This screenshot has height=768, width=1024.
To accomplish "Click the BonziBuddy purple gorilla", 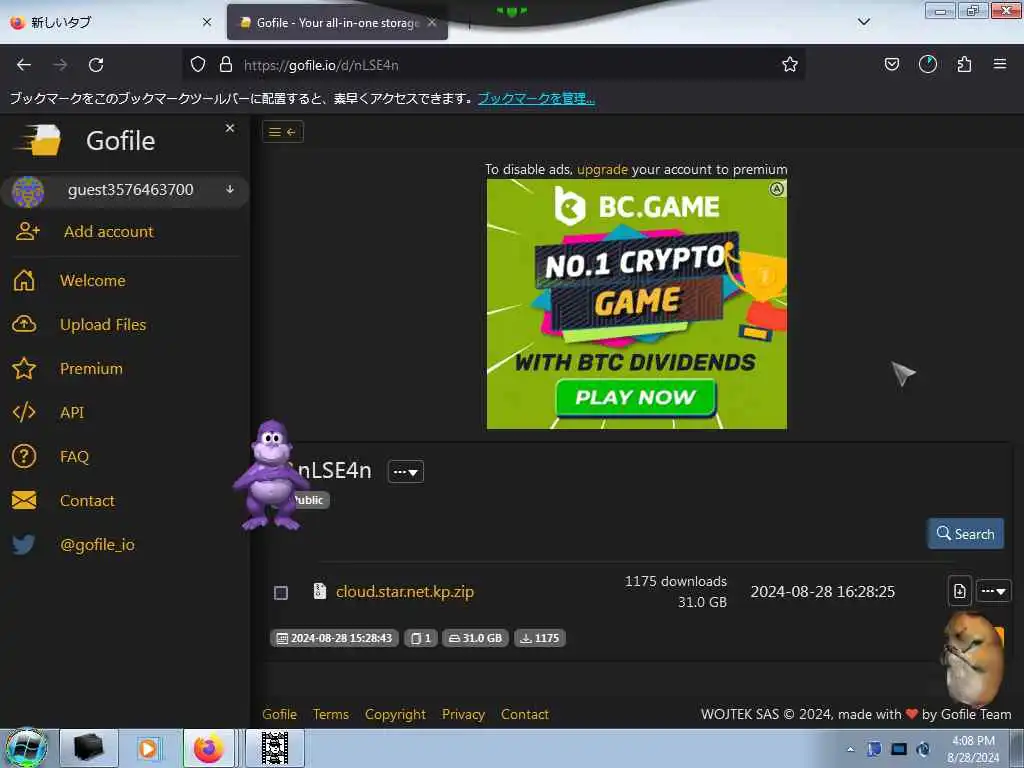I will (270, 475).
